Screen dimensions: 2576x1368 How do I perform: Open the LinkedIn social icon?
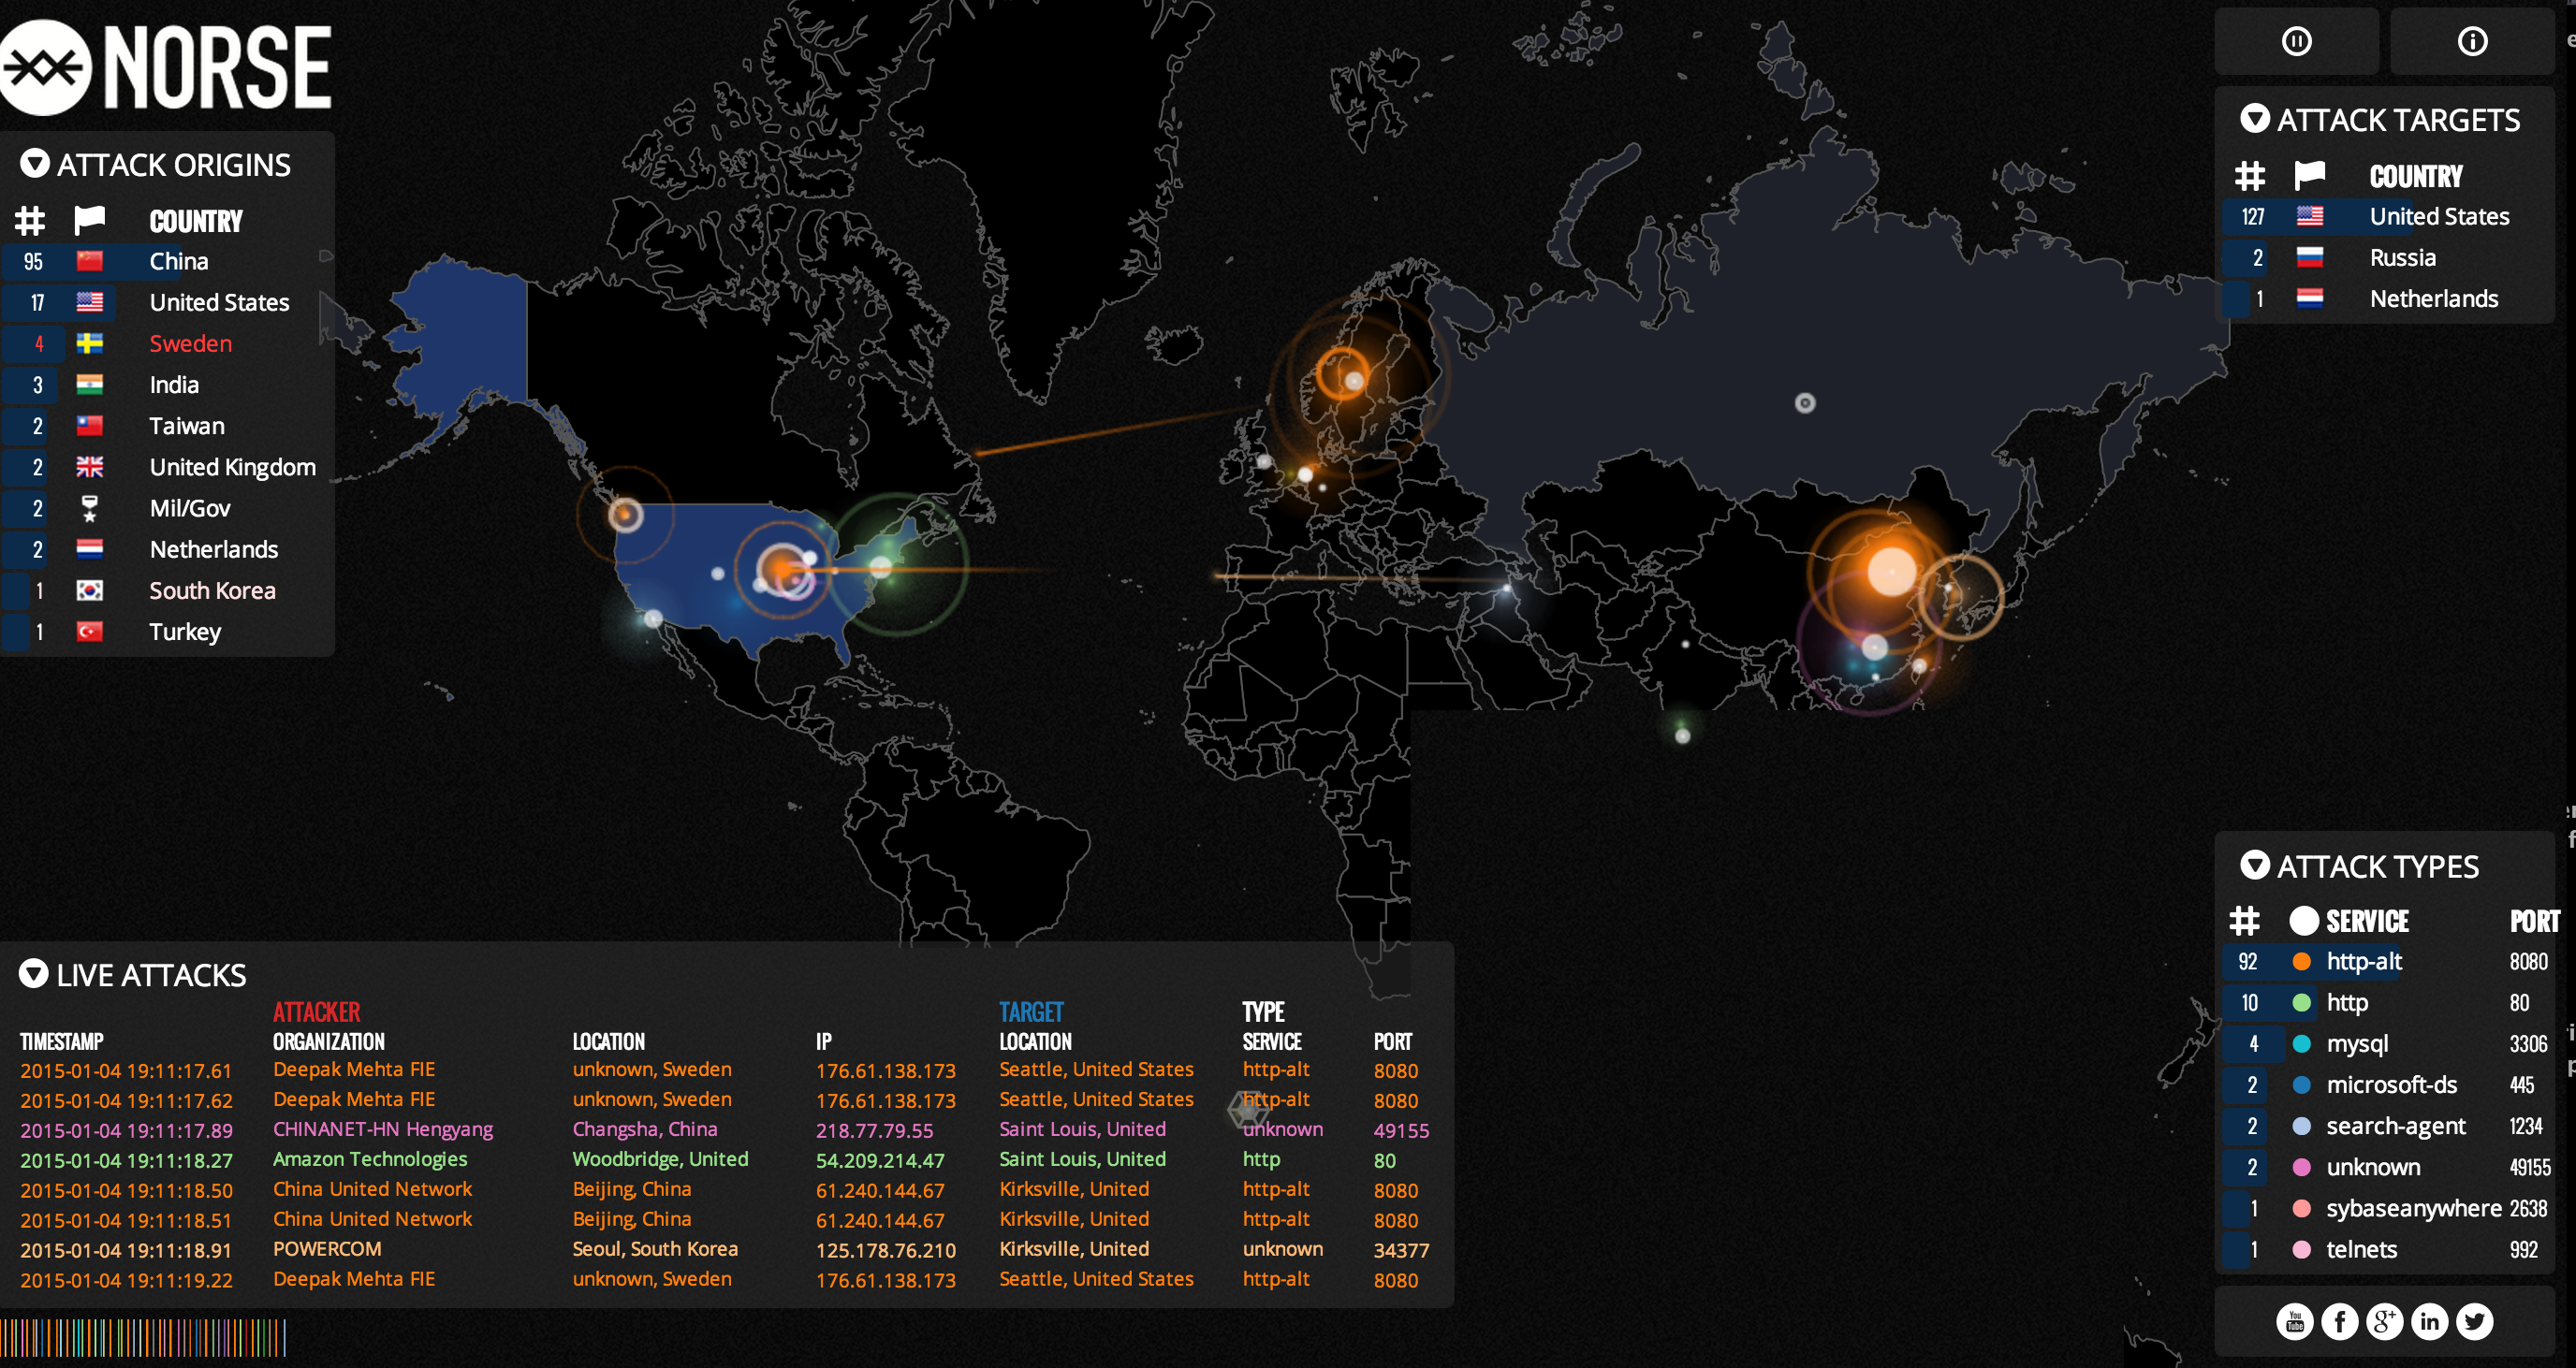(x=2429, y=1321)
